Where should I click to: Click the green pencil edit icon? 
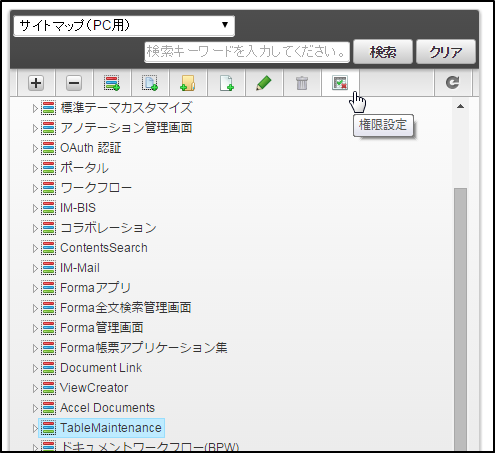point(264,83)
